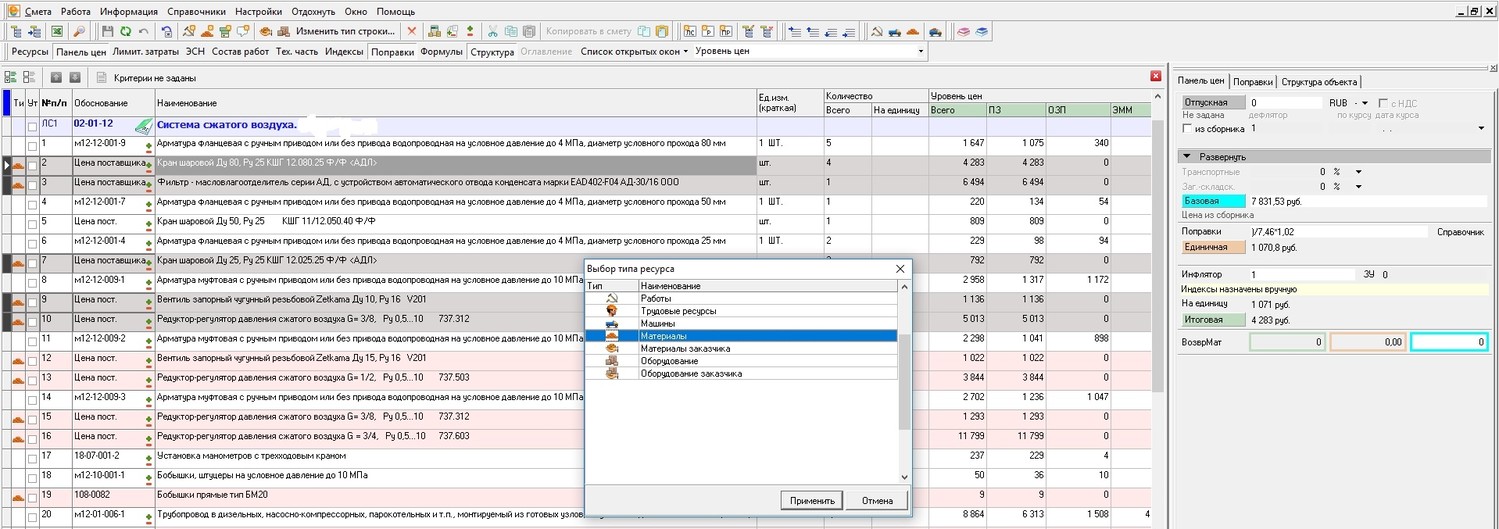Toggle the 'из сборника' checkbox
1499x529 pixels.
1187,129
